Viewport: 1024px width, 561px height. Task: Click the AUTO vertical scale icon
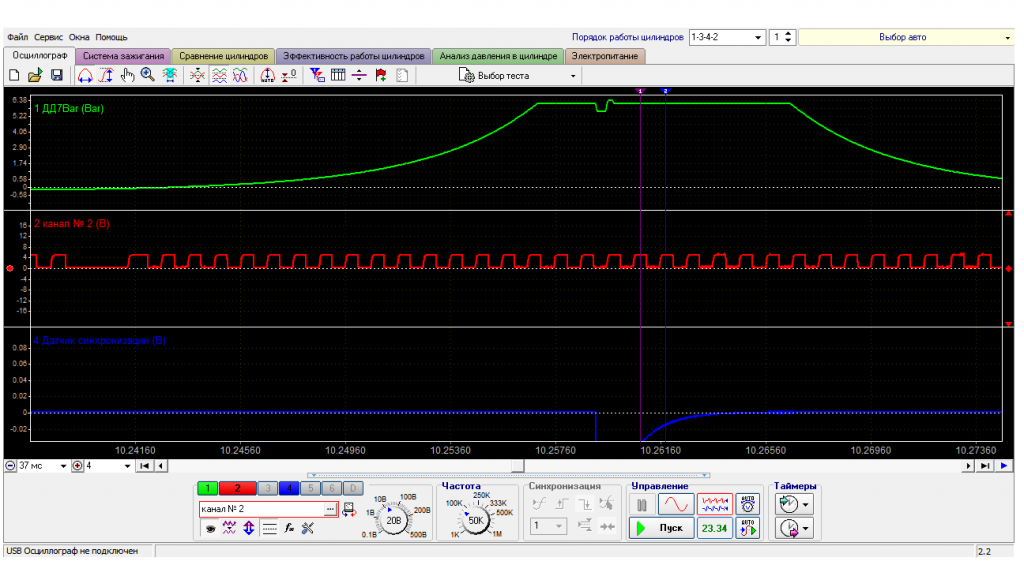(267, 76)
